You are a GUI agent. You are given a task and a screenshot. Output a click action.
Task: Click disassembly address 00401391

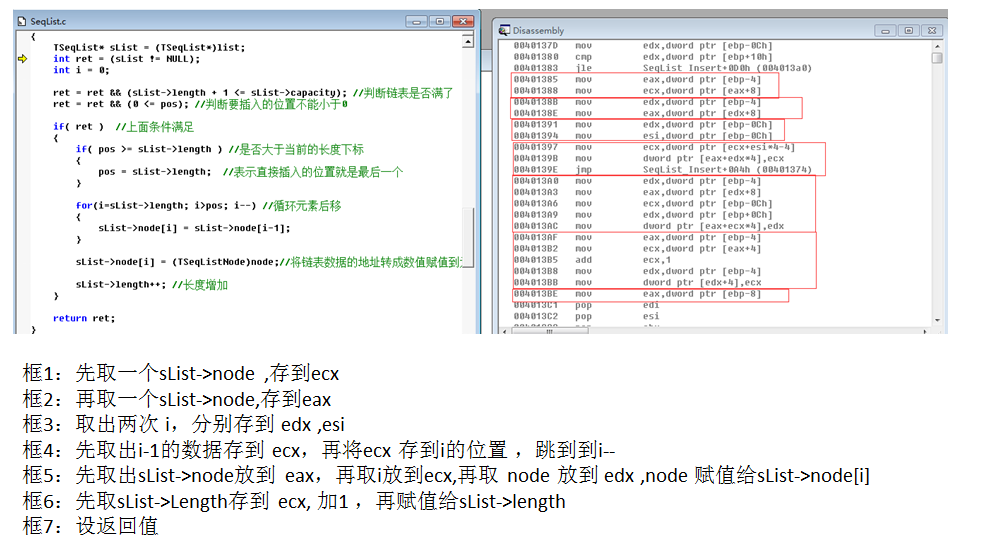pos(535,125)
